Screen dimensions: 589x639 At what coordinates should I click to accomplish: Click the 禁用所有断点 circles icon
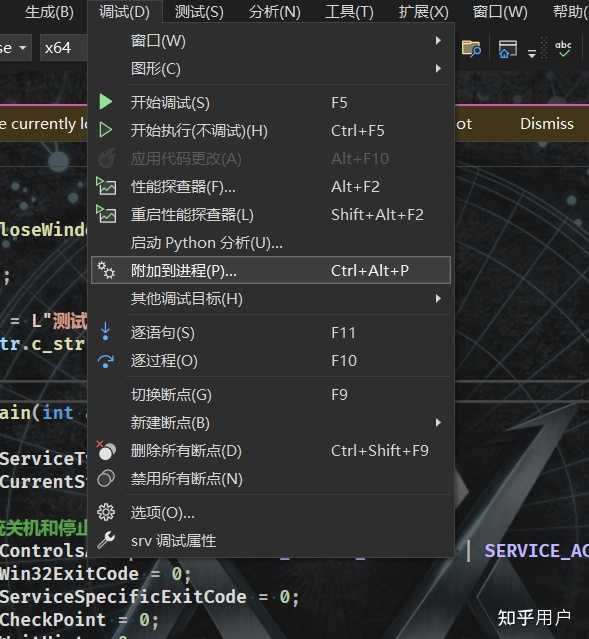point(106,478)
